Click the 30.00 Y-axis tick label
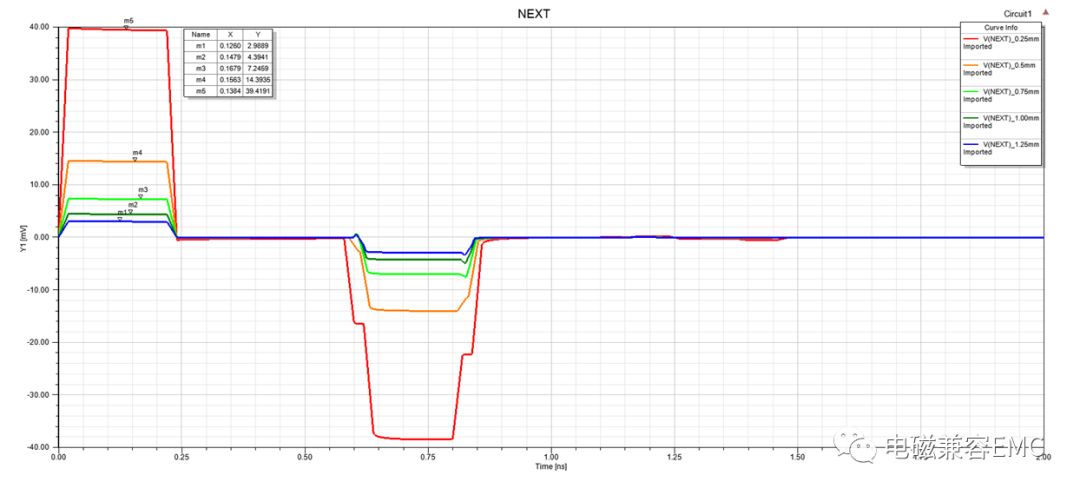This screenshot has height=495, width=1080. click(39, 79)
